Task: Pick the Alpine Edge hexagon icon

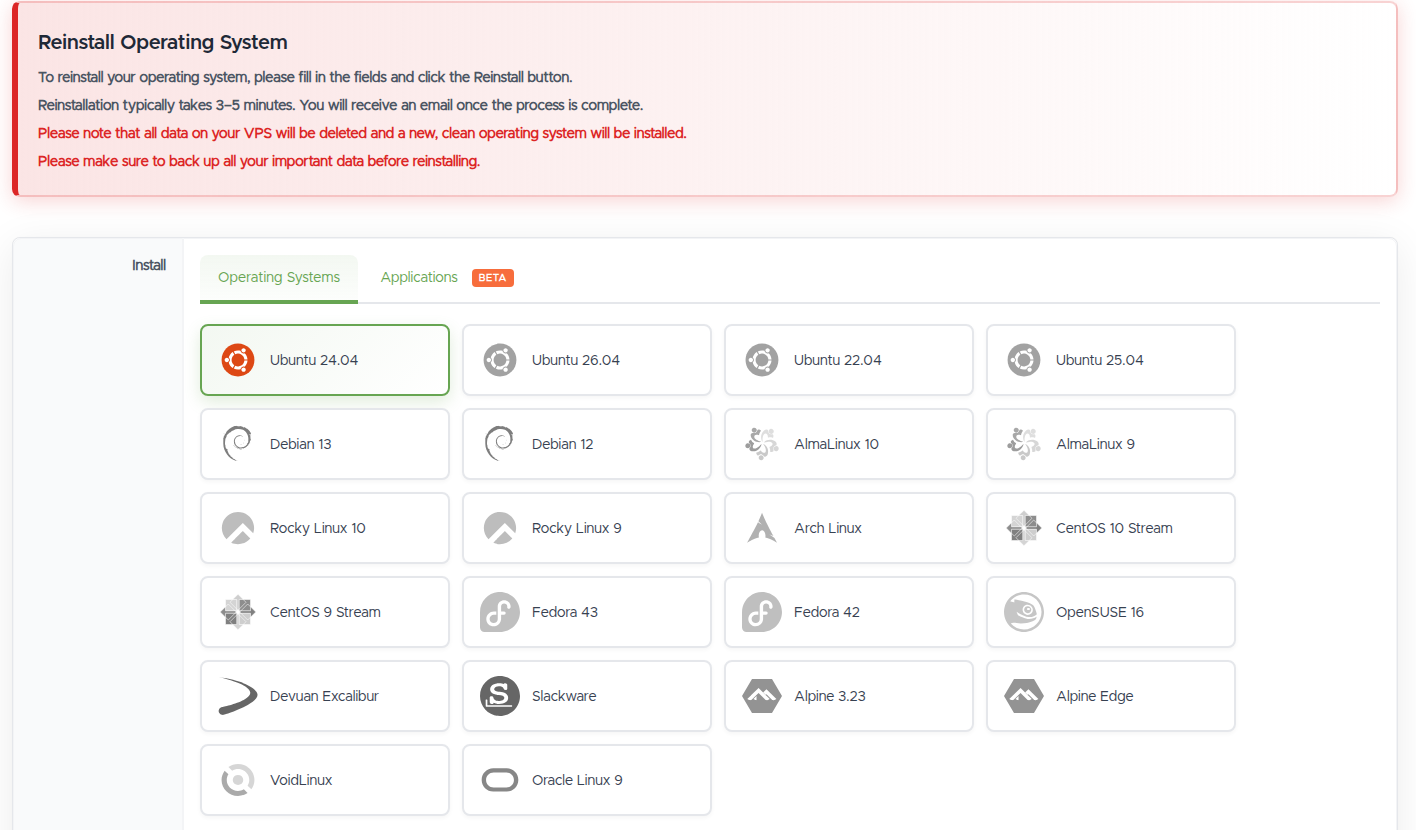Action: [x=1024, y=696]
